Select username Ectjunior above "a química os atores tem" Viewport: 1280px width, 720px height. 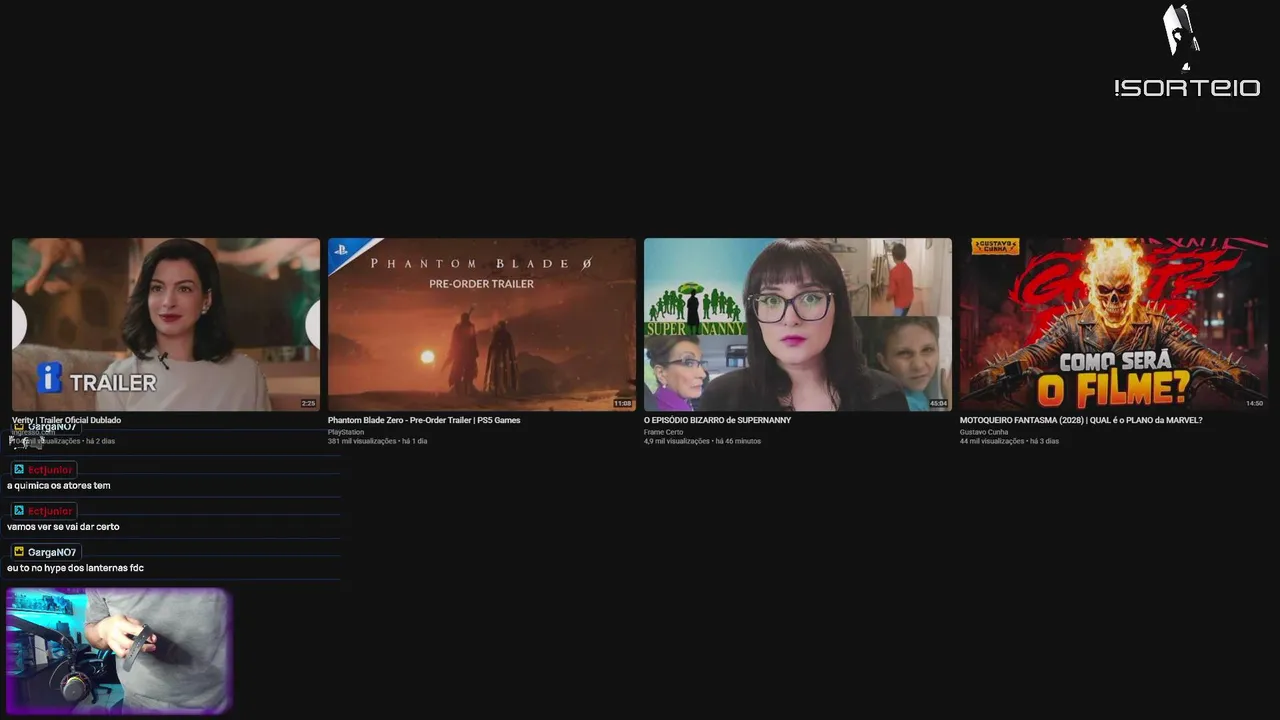click(50, 469)
